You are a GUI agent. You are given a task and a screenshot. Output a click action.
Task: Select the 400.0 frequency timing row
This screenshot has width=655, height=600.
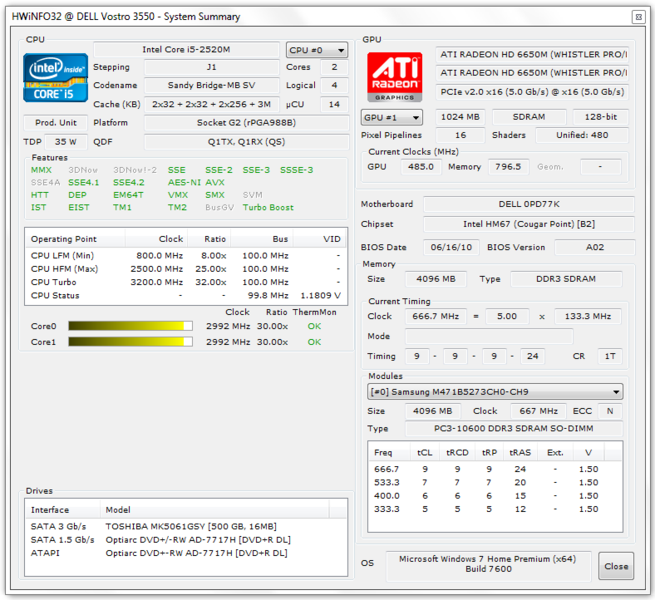tap(495, 496)
